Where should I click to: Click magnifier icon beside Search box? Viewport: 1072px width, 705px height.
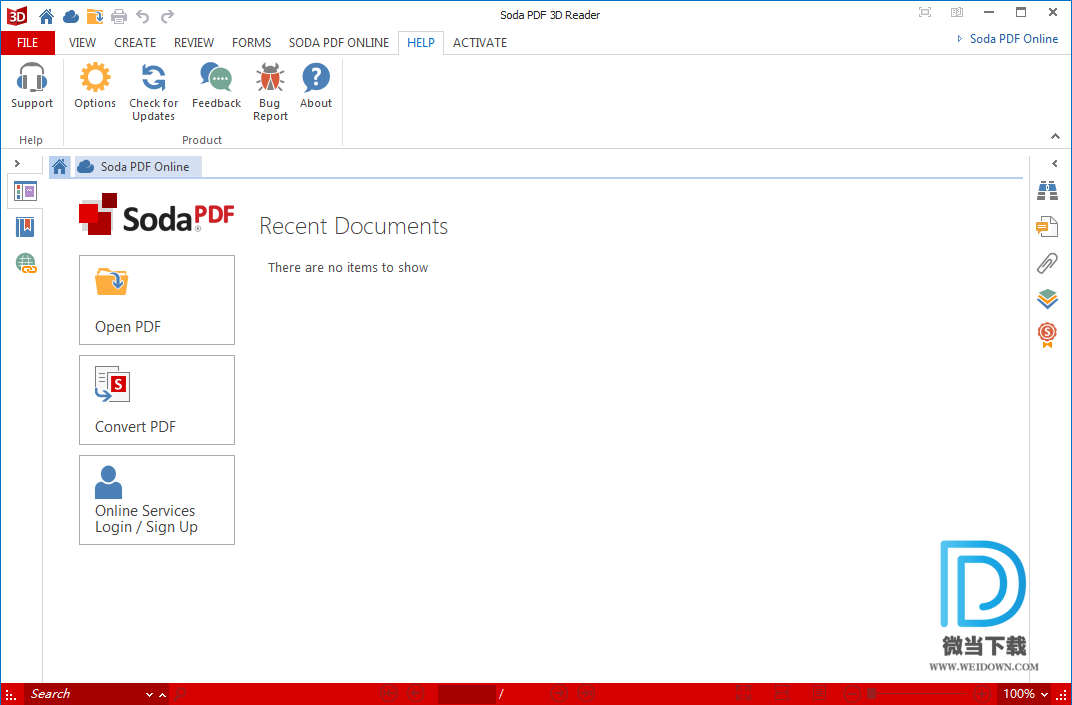tap(180, 694)
